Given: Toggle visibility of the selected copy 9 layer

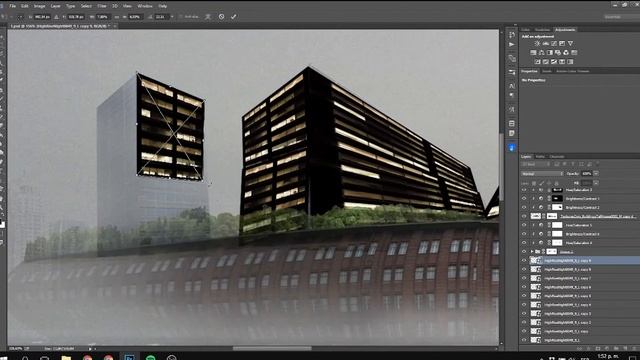Looking at the screenshot, I should click(524, 260).
